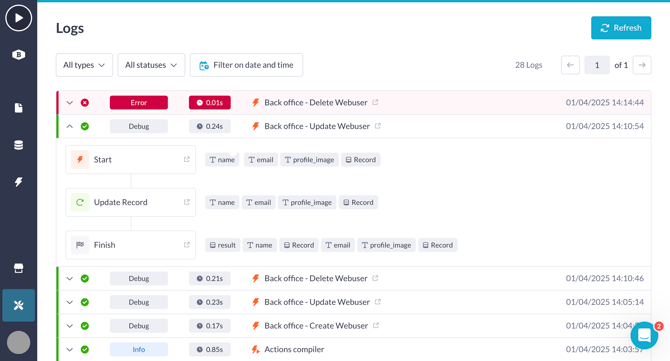Image resolution: width=670 pixels, height=361 pixels.
Task: Open external link for Update Webuser 14:05:14
Action: (x=378, y=302)
